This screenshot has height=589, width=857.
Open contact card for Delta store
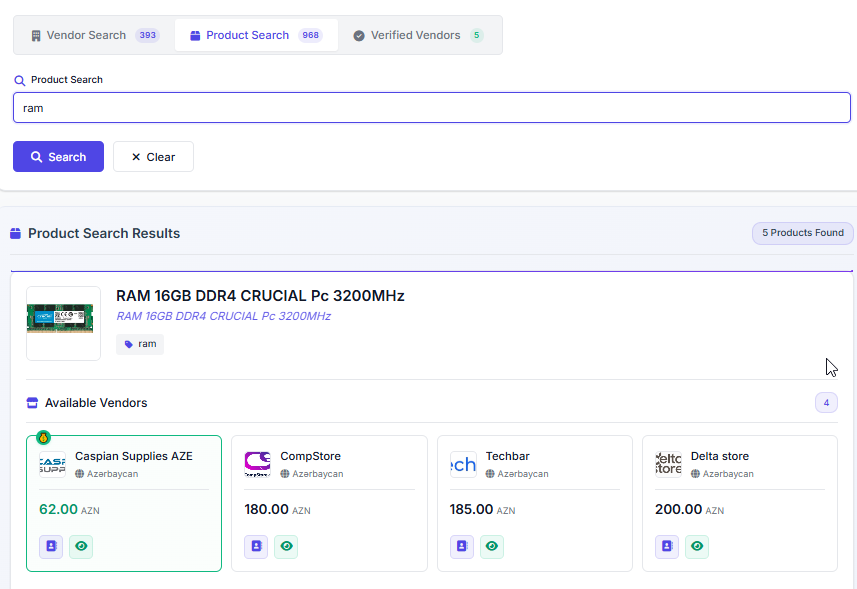[667, 546]
